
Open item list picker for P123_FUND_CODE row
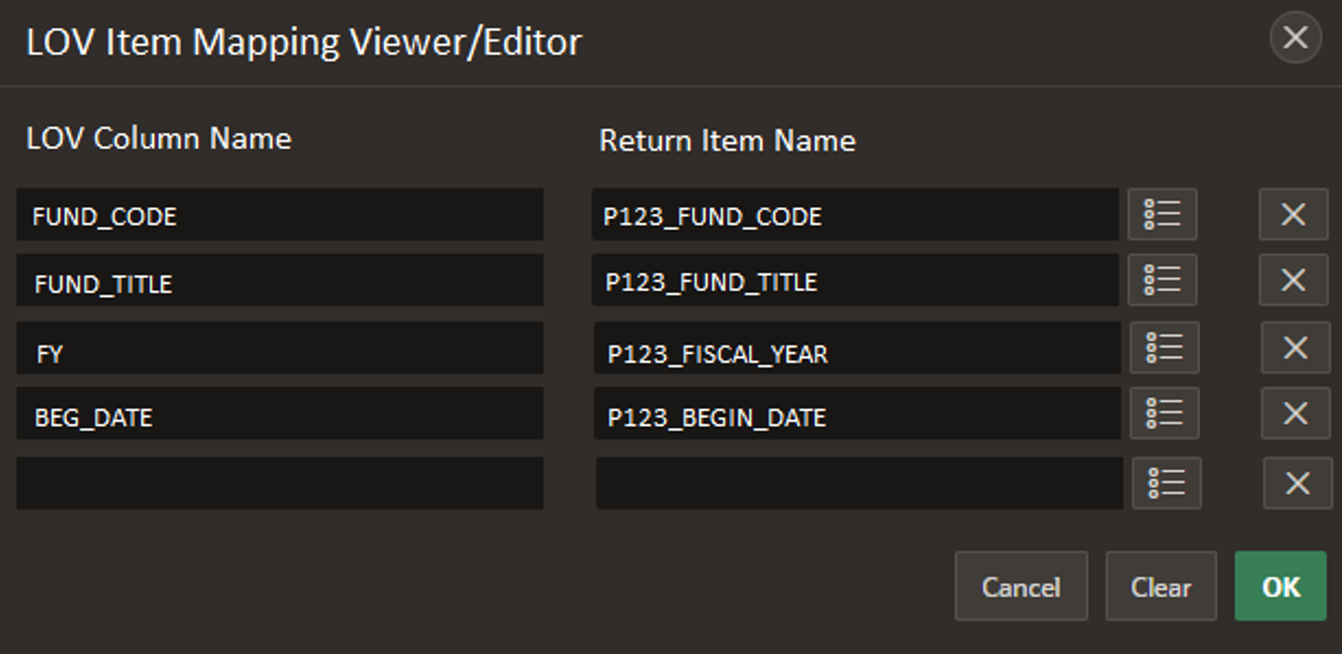1162,214
